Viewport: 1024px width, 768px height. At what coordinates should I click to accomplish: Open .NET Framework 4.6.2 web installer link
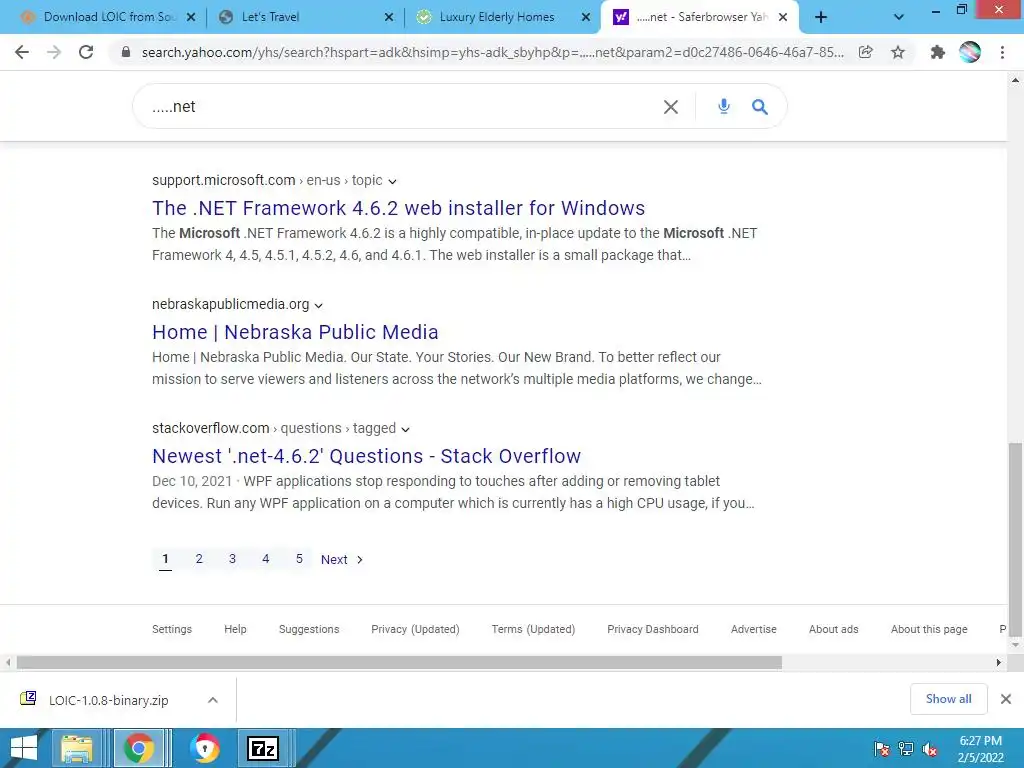point(398,208)
